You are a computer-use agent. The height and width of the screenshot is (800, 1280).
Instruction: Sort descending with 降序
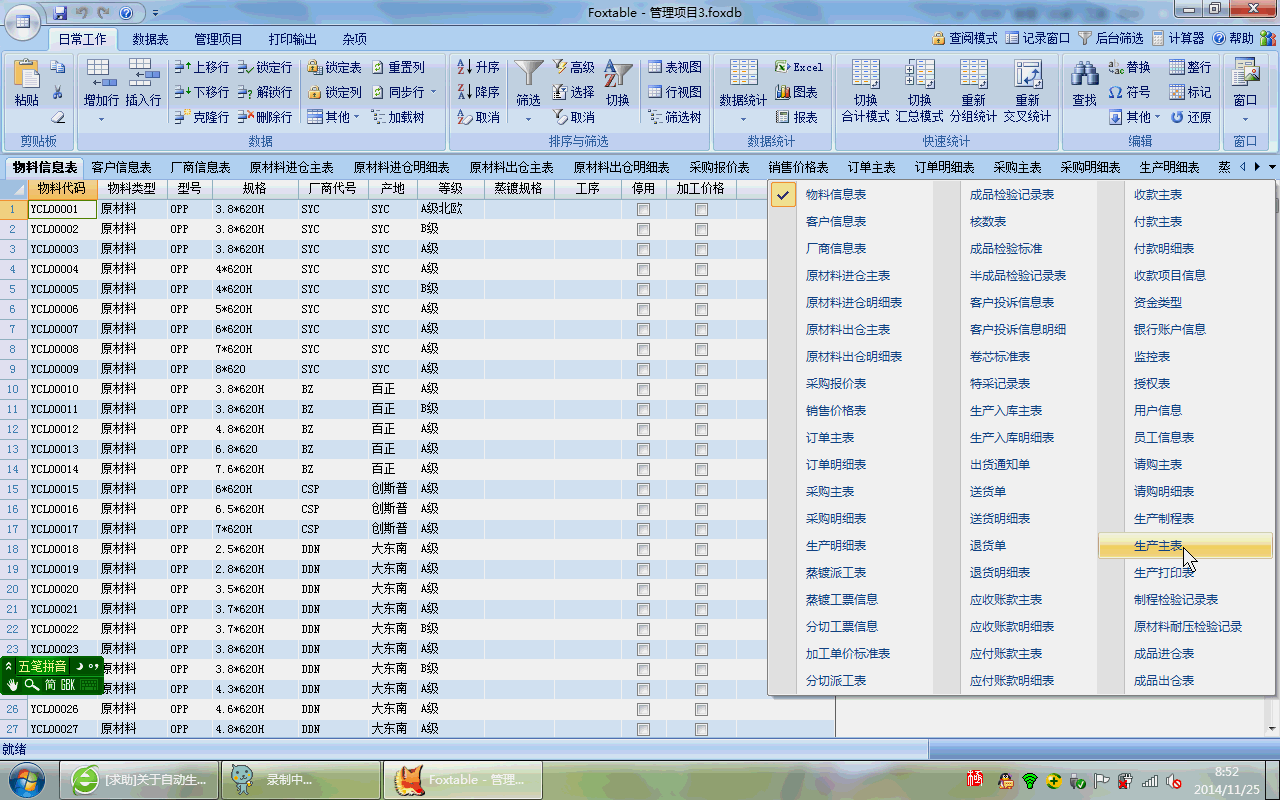(x=478, y=92)
